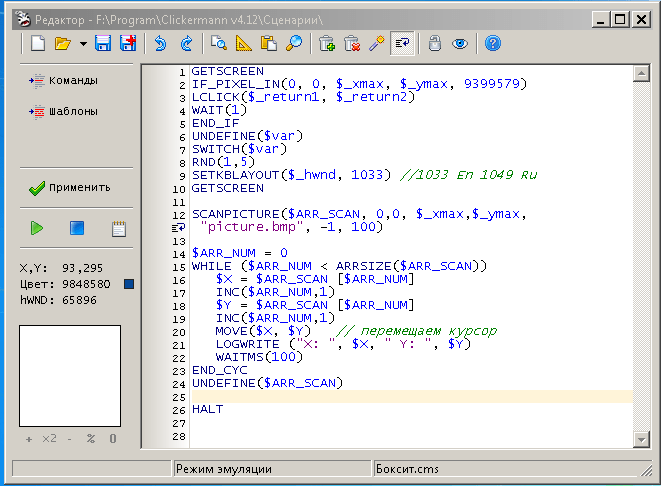The image size is (661, 486).
Task: Click the percent button under preview
Action: tap(91, 438)
